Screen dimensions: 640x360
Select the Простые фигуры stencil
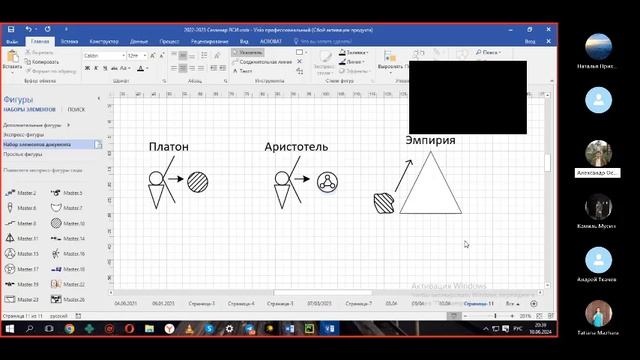click(x=23, y=154)
